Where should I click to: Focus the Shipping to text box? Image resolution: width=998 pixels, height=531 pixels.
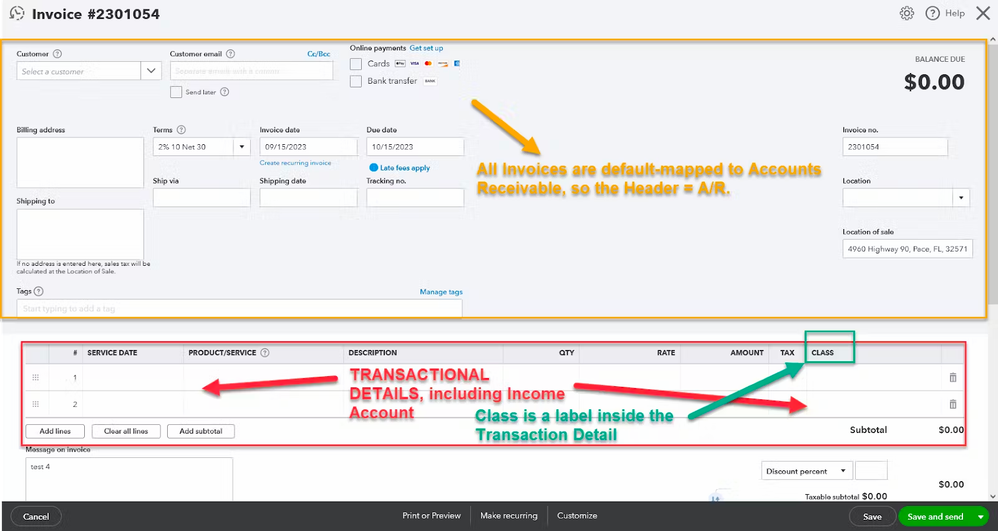tap(80, 234)
